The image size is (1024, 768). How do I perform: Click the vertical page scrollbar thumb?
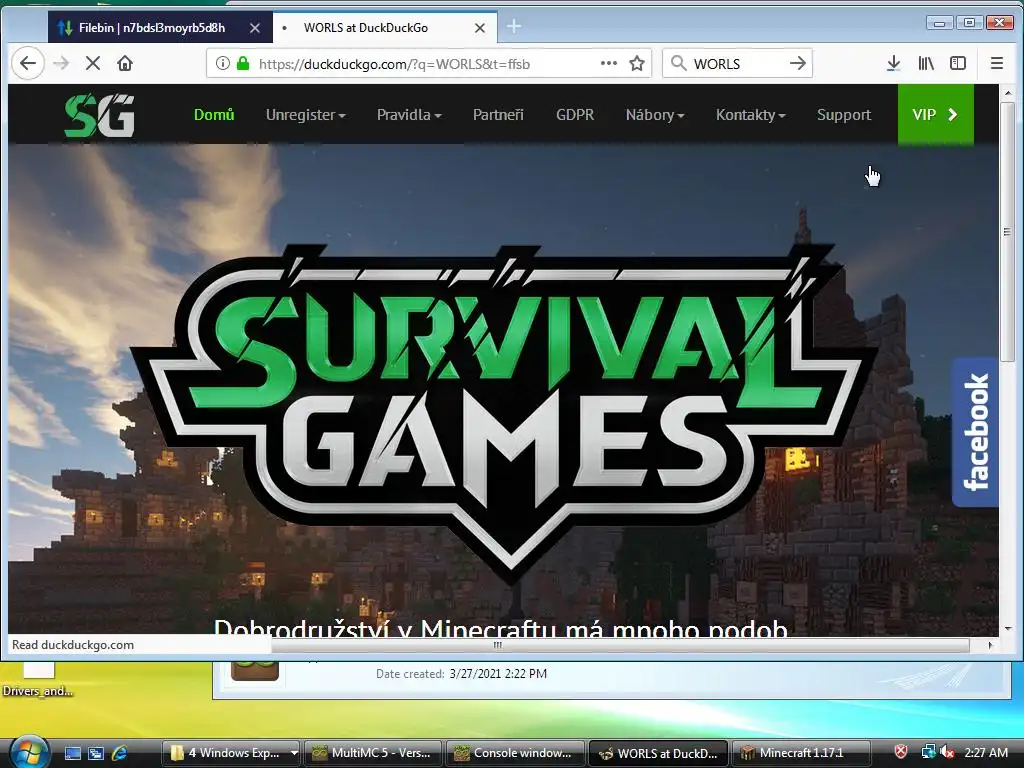coord(1007,232)
